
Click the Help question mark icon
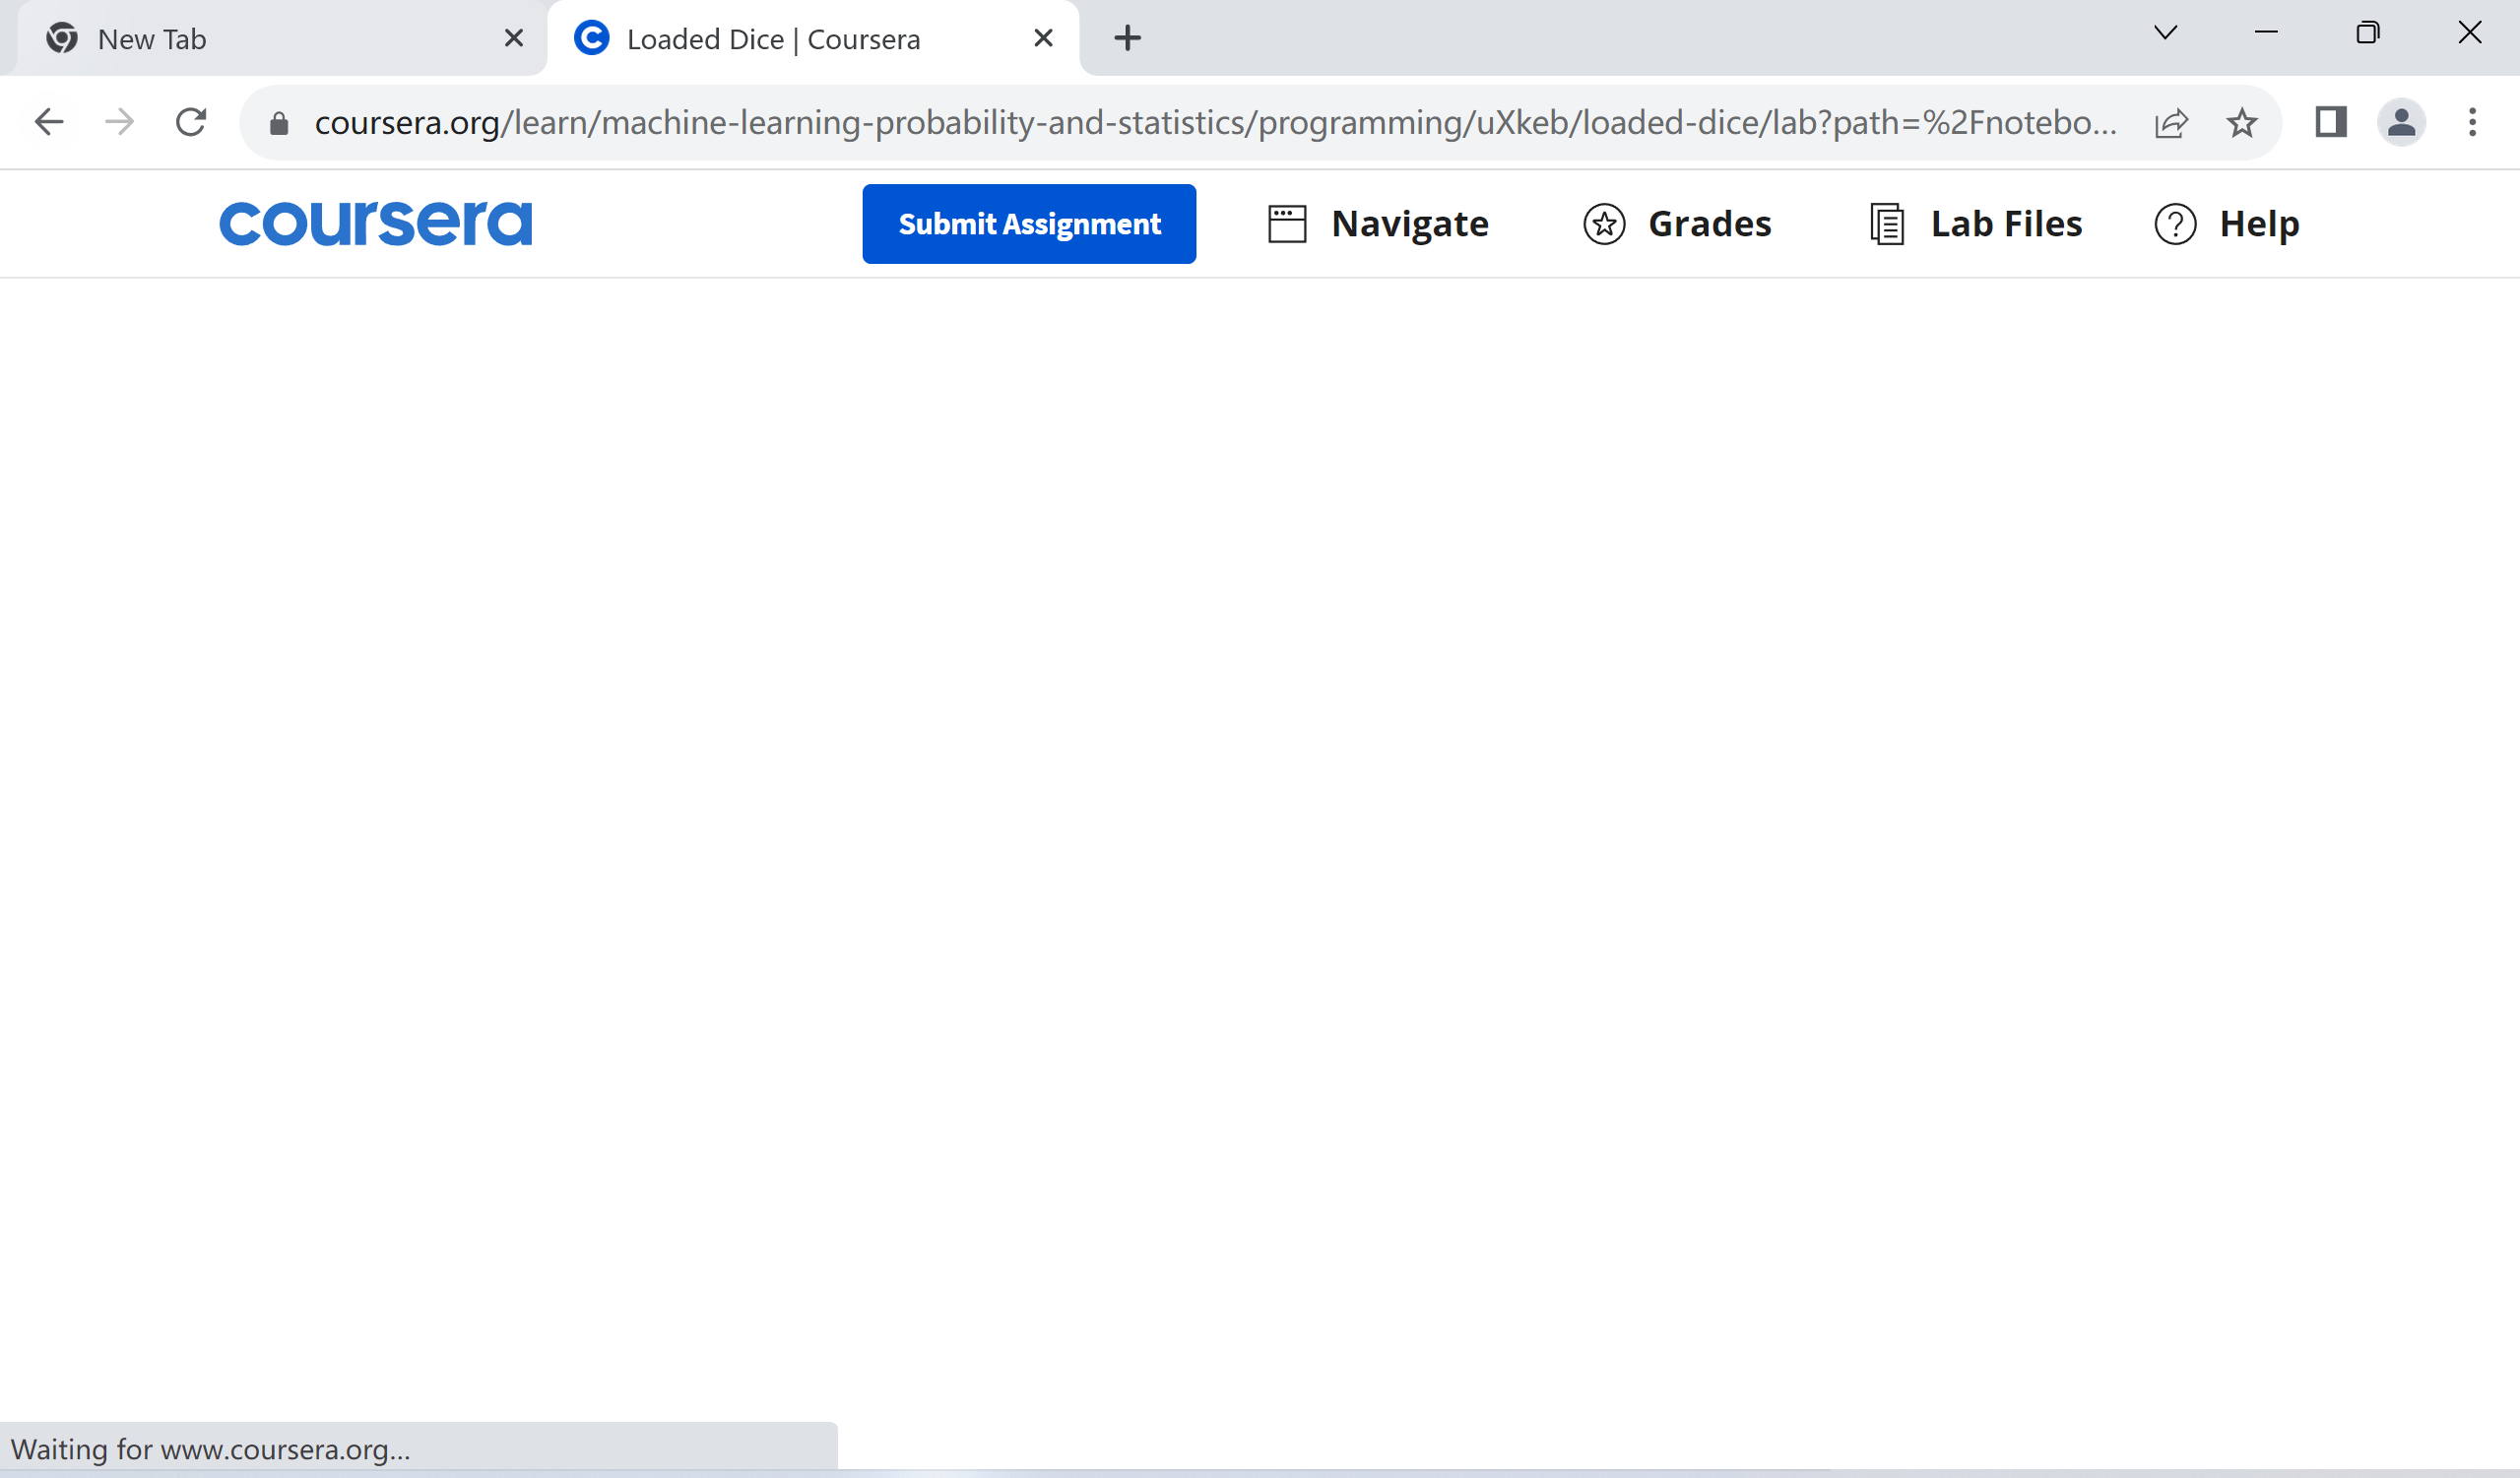coord(2174,223)
